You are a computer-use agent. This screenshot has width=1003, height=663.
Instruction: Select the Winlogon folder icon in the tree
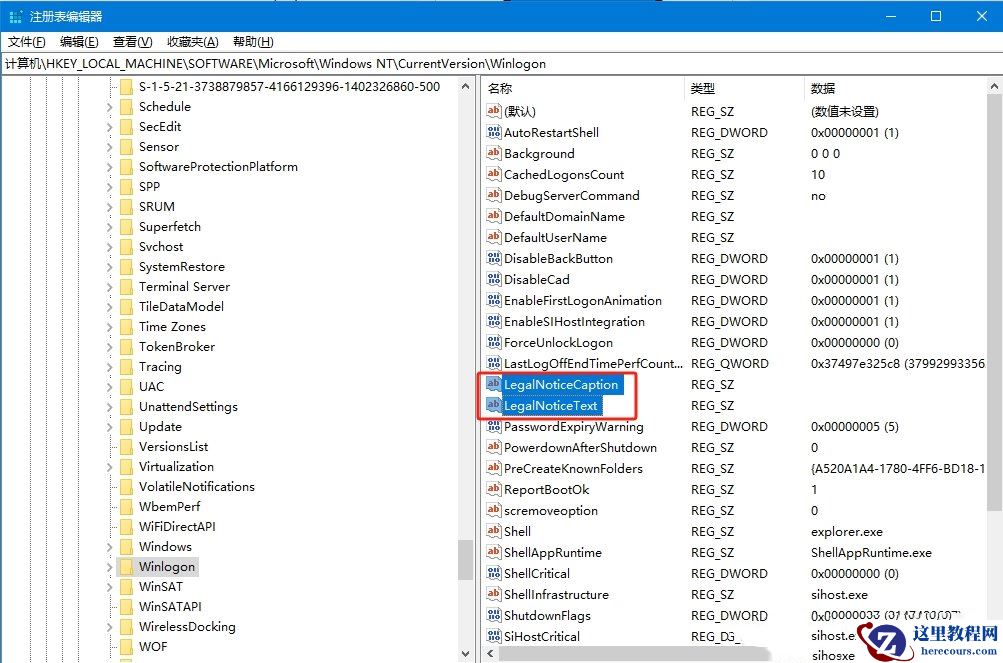point(128,566)
